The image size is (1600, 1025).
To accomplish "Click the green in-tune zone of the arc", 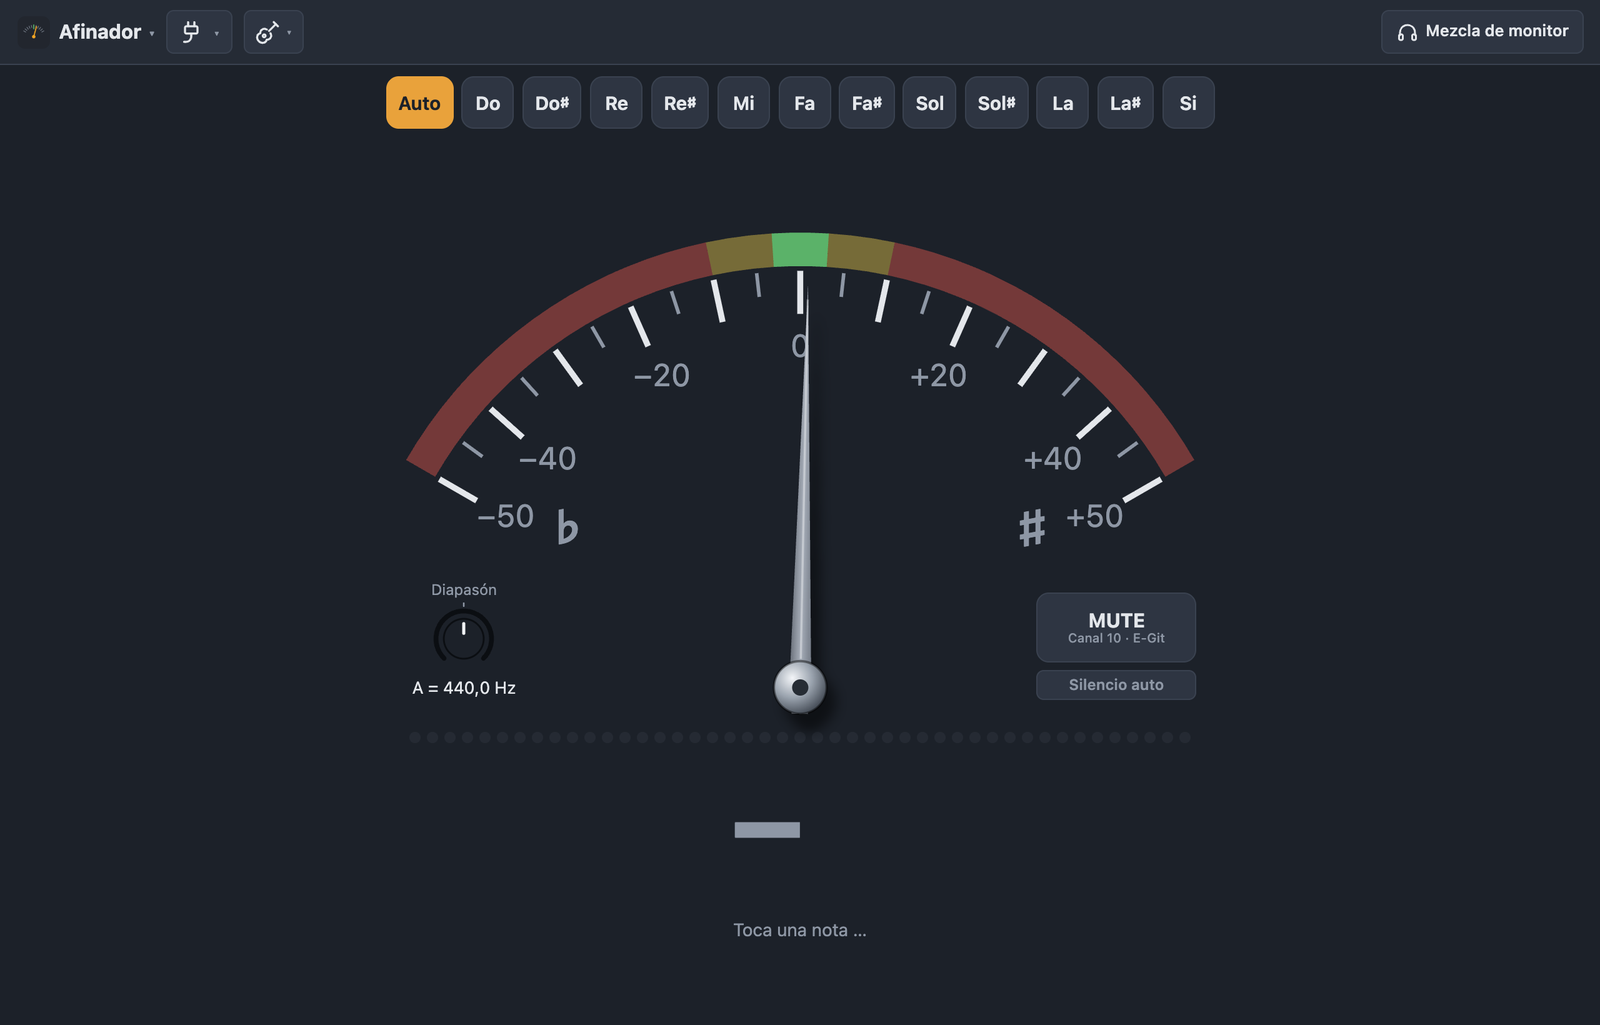I will coord(800,250).
